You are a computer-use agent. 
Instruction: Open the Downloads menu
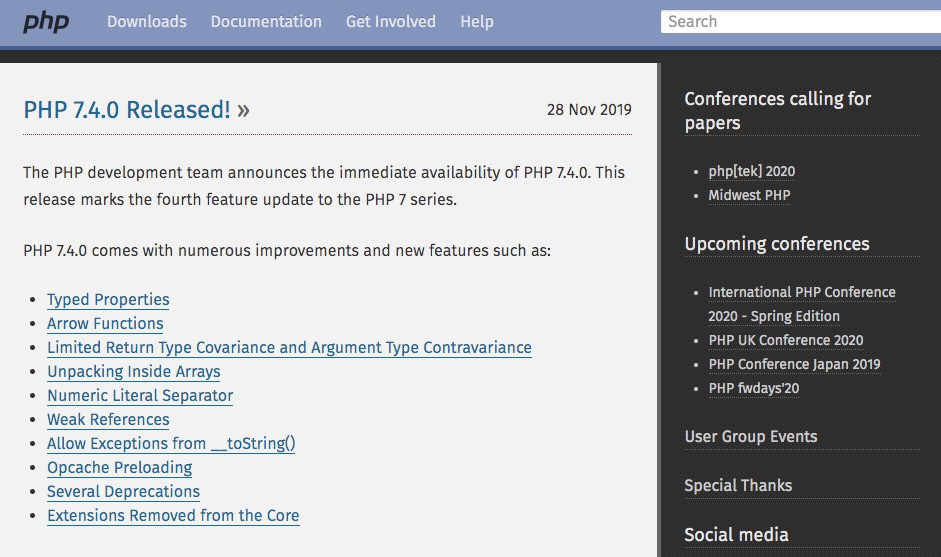pos(146,21)
